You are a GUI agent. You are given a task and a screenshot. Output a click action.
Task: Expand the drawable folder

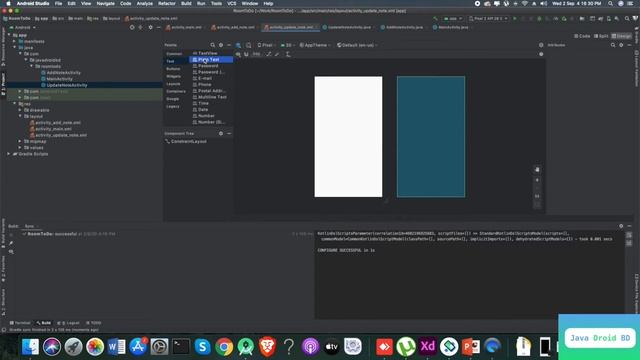point(20,110)
